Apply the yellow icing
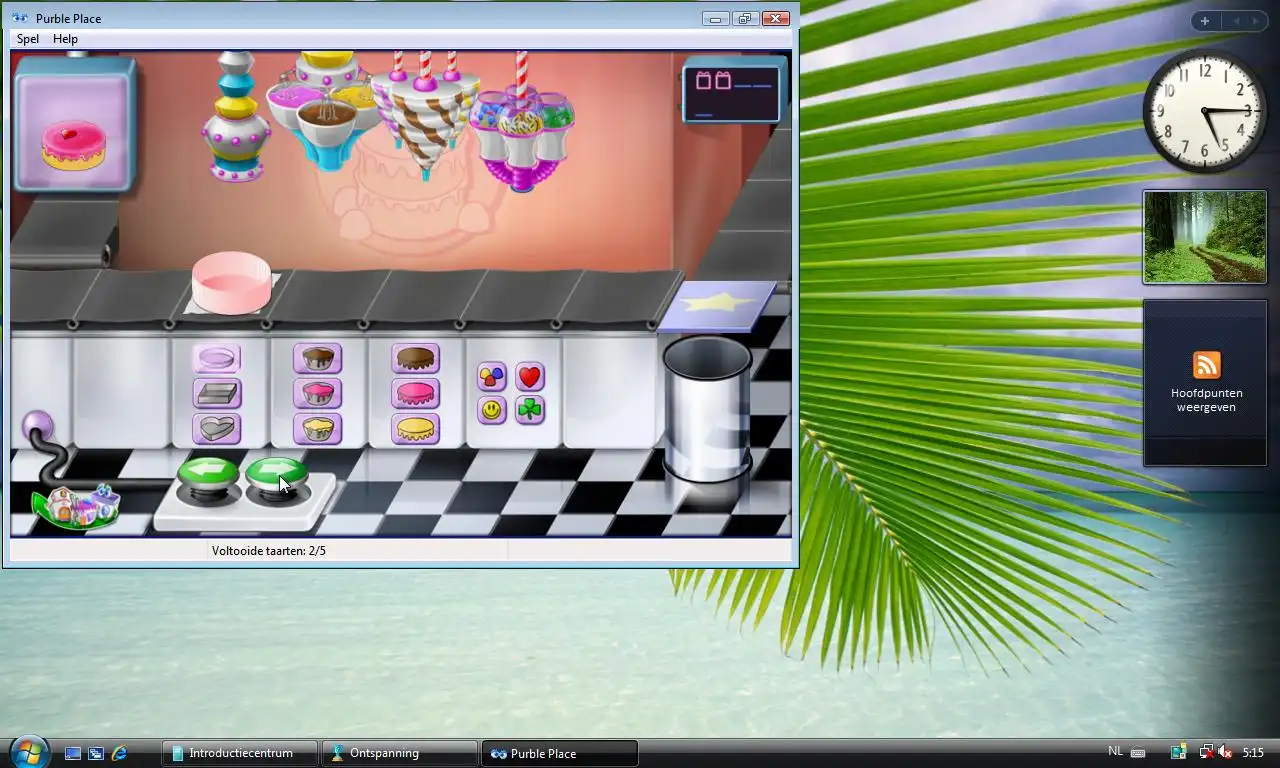Image resolution: width=1280 pixels, height=768 pixels. coord(416,428)
